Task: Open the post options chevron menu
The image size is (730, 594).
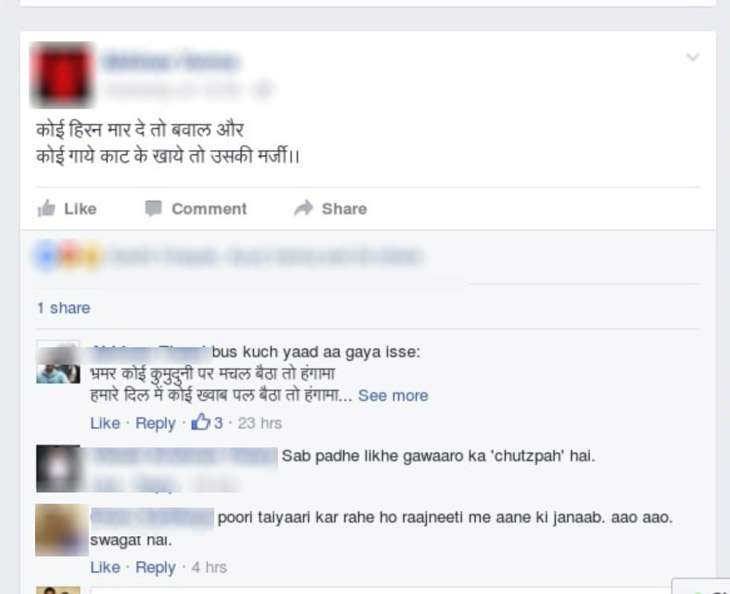Action: [x=693, y=57]
